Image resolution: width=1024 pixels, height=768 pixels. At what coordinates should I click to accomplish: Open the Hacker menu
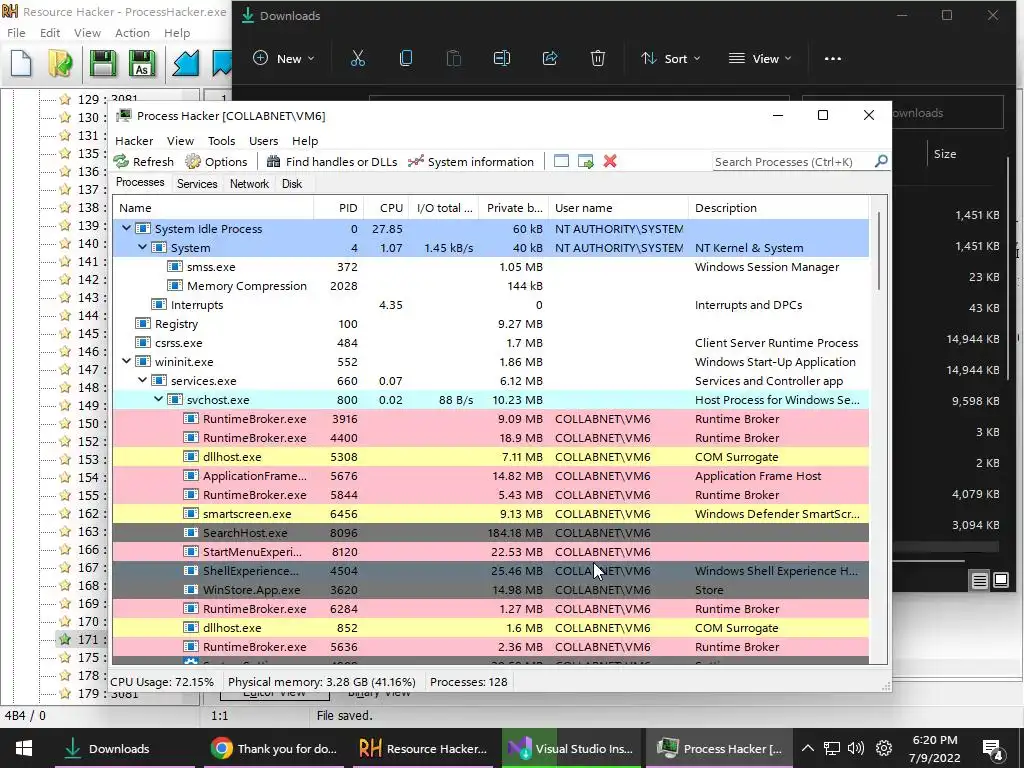pyautogui.click(x=134, y=140)
